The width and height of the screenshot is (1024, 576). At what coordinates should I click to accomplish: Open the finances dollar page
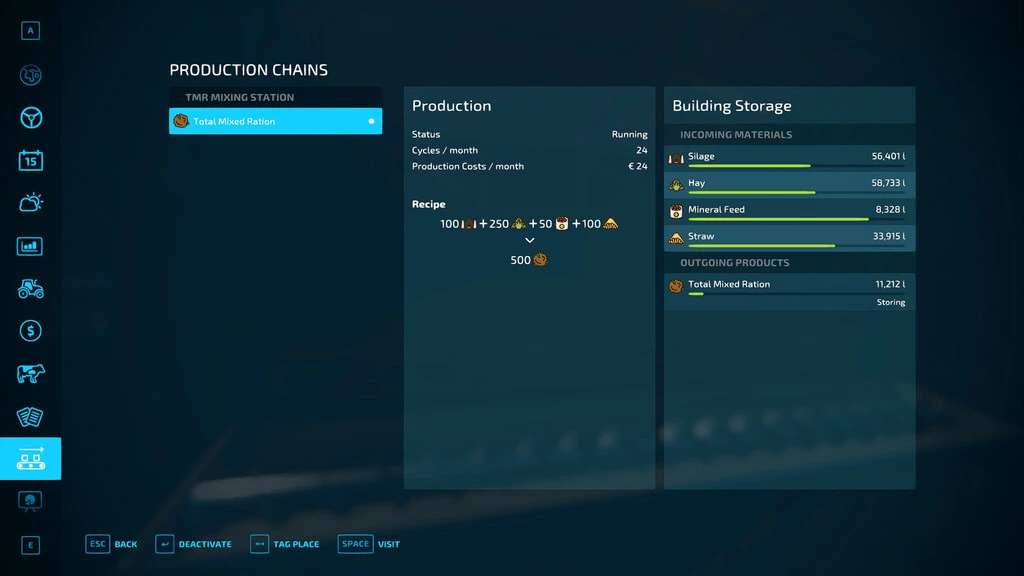click(30, 331)
